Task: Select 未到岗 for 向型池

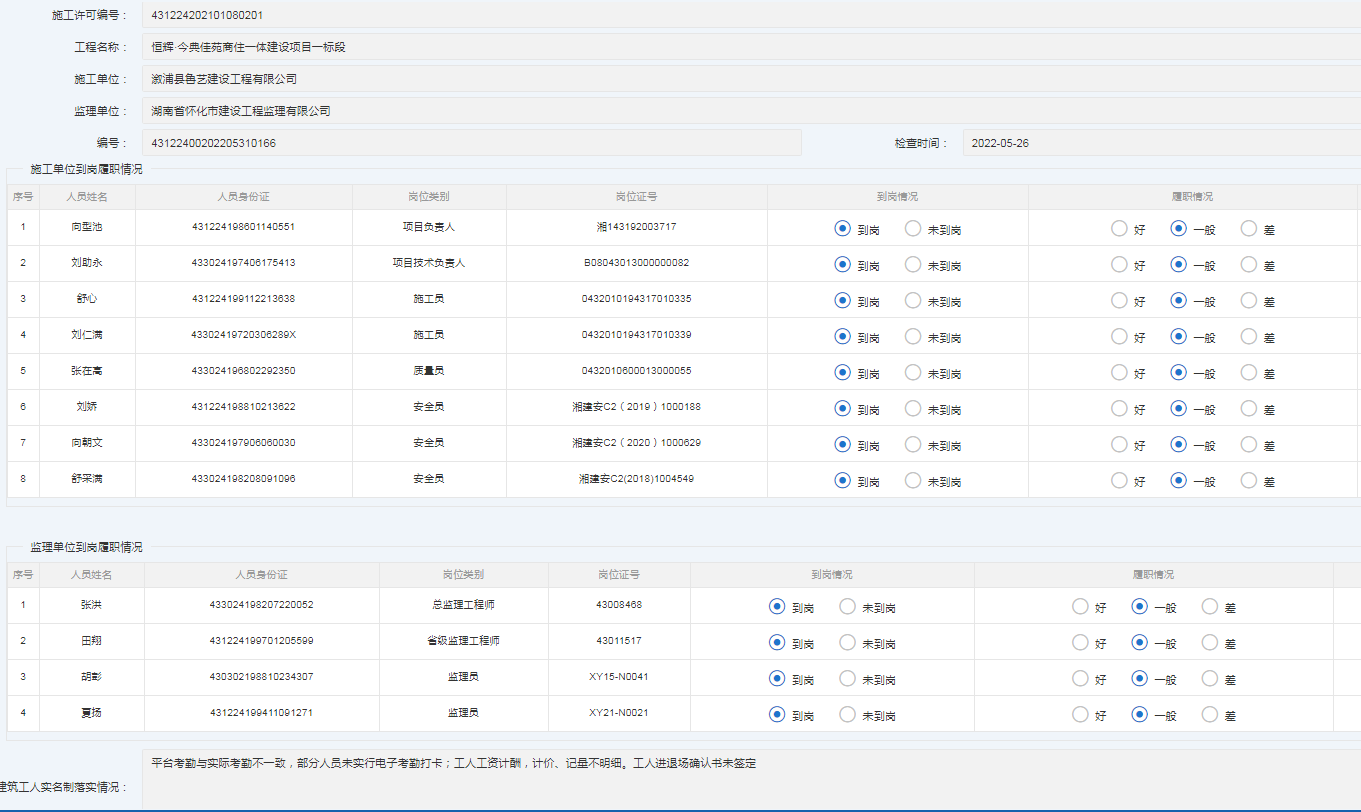Action: tap(913, 228)
